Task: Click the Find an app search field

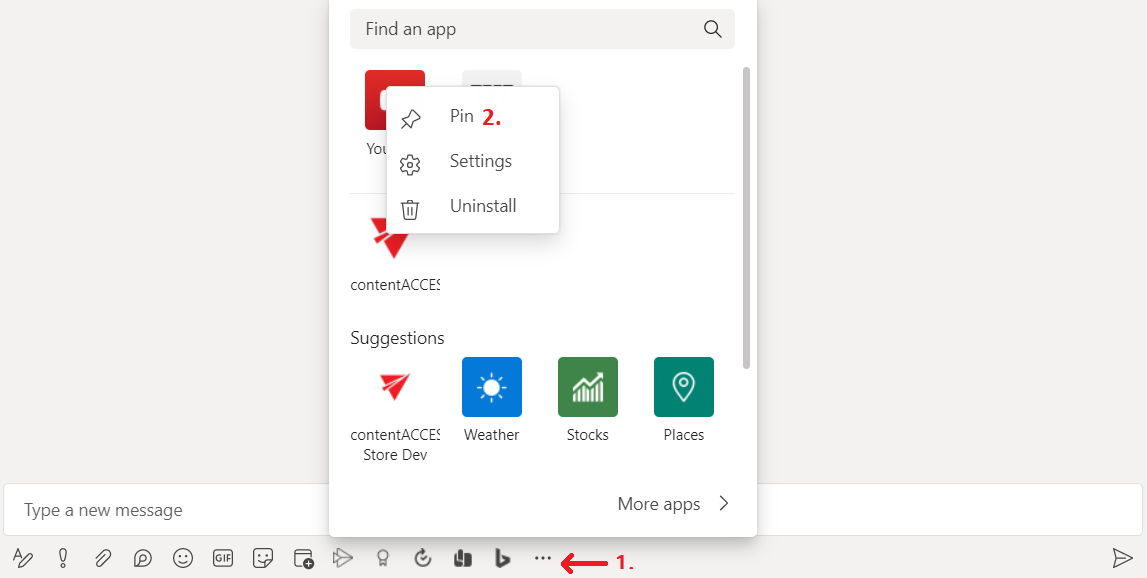Action: pyautogui.click(x=530, y=29)
